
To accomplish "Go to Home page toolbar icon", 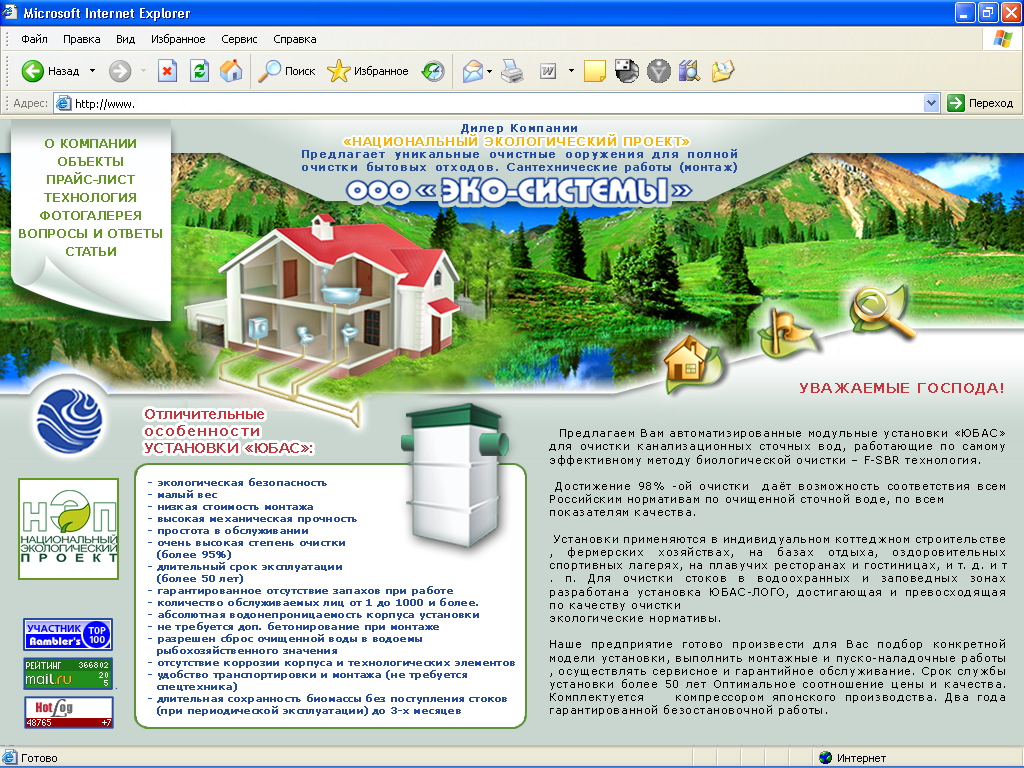I will [x=231, y=71].
